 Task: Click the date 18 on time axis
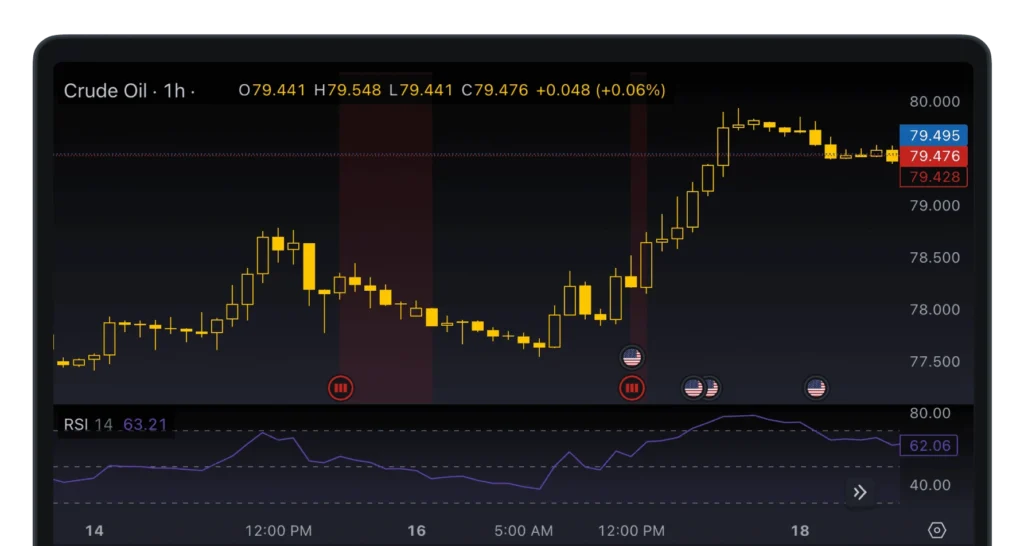click(800, 530)
